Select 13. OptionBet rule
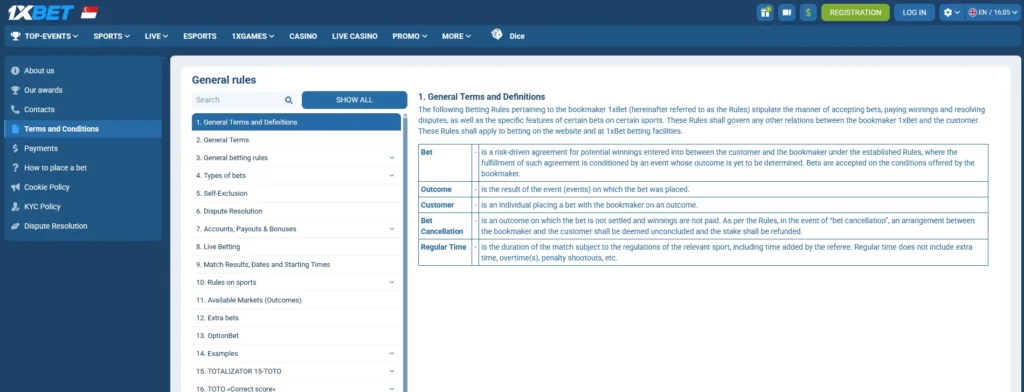1024x392 pixels. click(296, 335)
